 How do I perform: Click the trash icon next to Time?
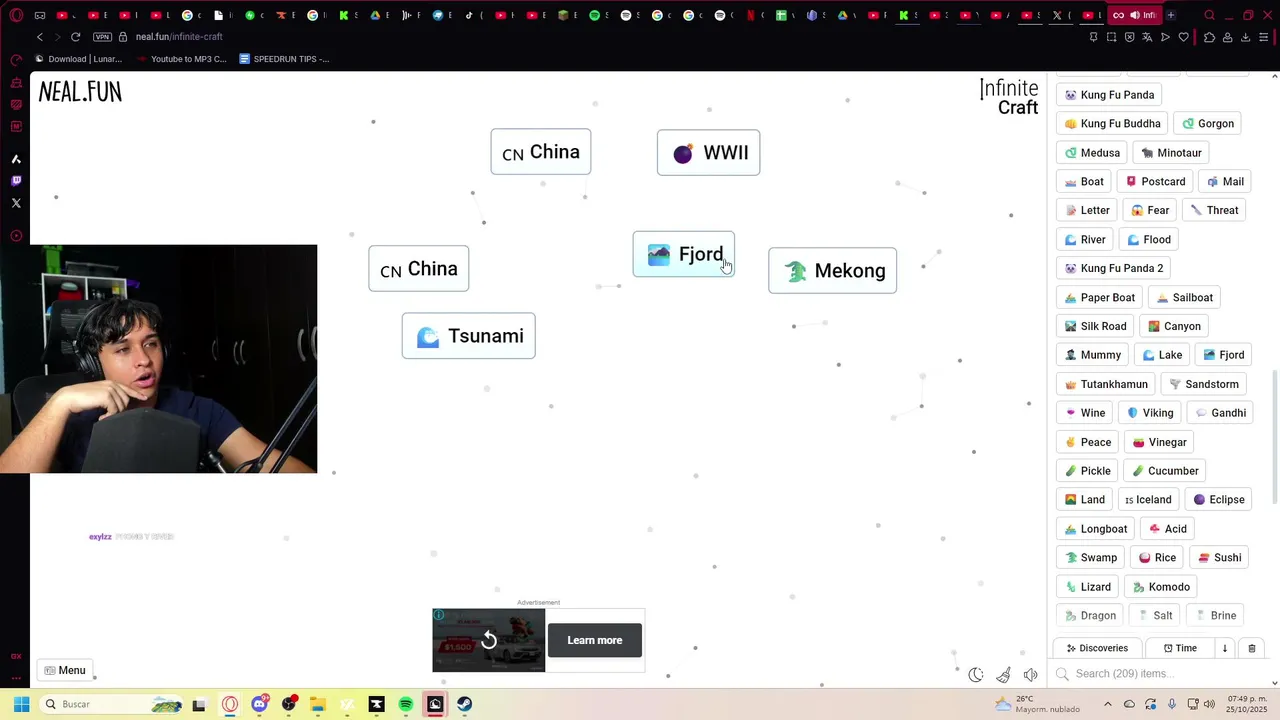click(x=1251, y=648)
